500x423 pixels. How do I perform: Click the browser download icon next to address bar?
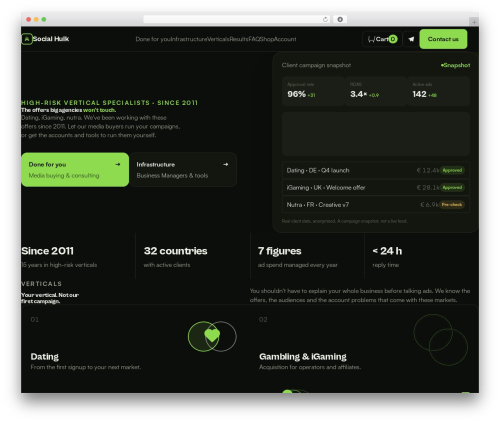tap(340, 19)
